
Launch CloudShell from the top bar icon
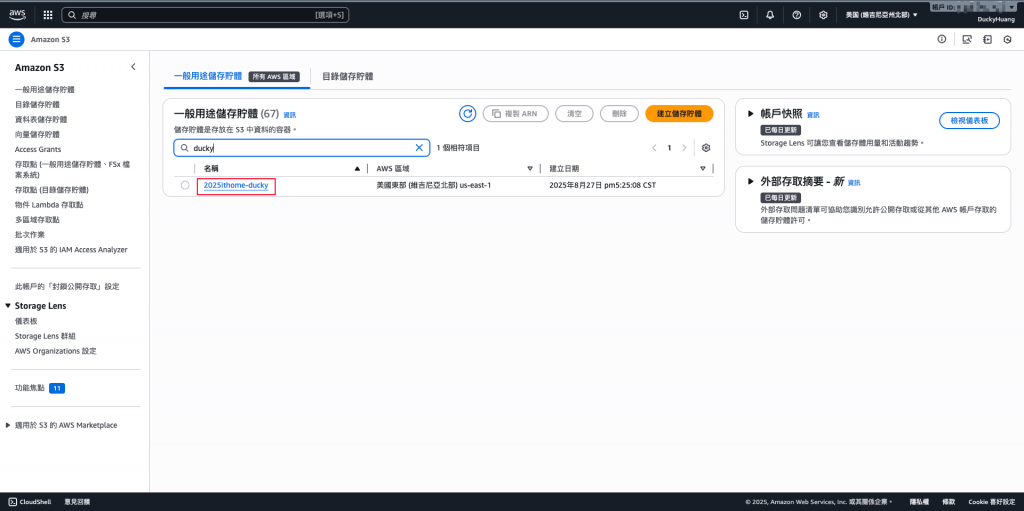coord(743,14)
